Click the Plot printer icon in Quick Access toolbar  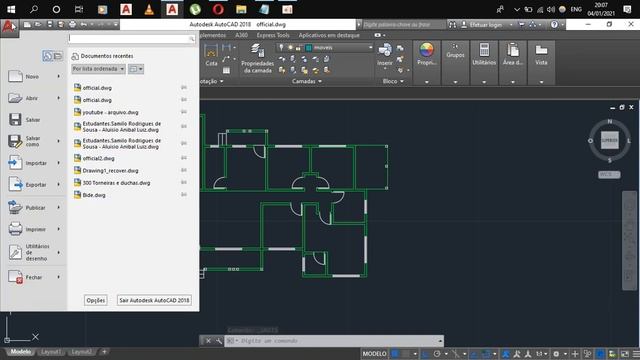72,24
